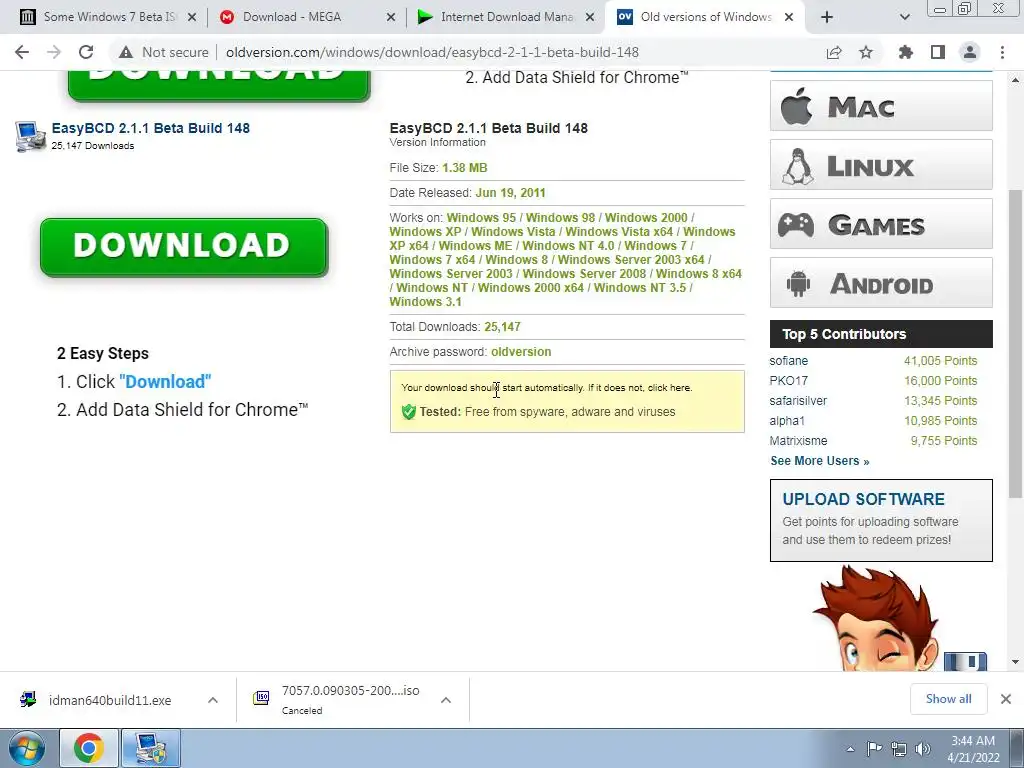Open EasyBCD 2.1.1 Beta Build 148 link

(x=151, y=128)
